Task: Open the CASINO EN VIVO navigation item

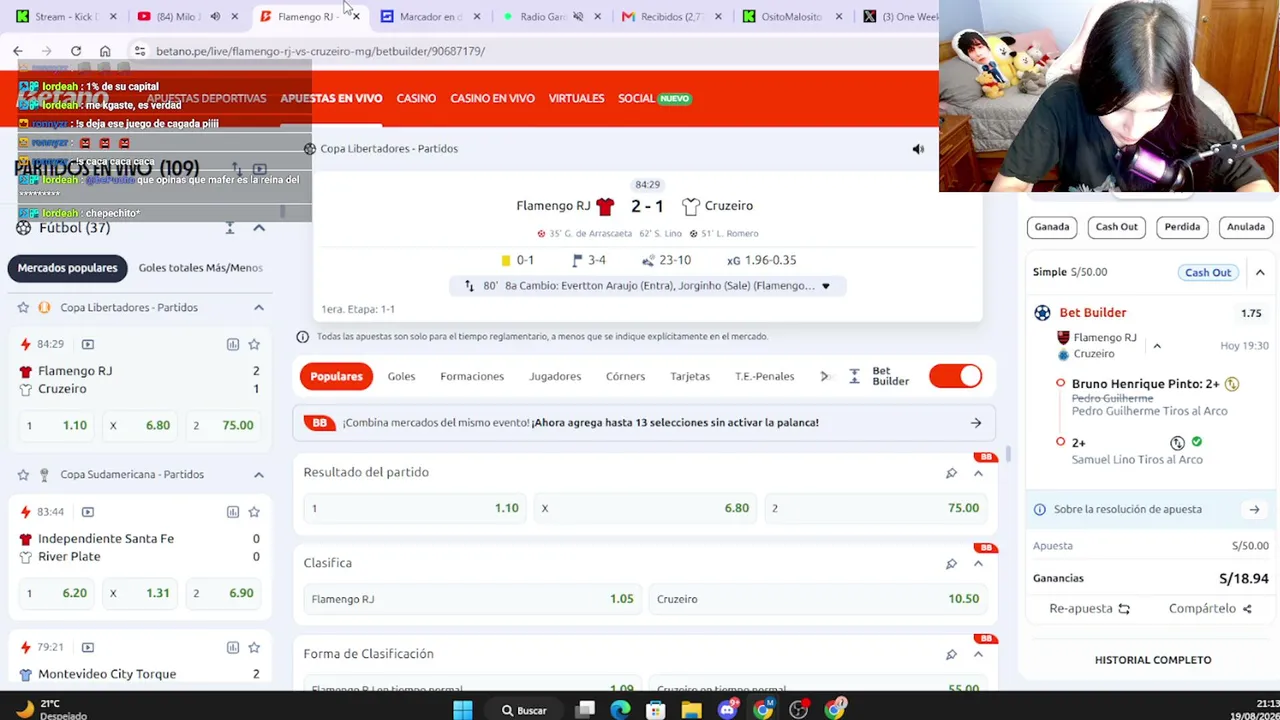Action: [x=492, y=99]
